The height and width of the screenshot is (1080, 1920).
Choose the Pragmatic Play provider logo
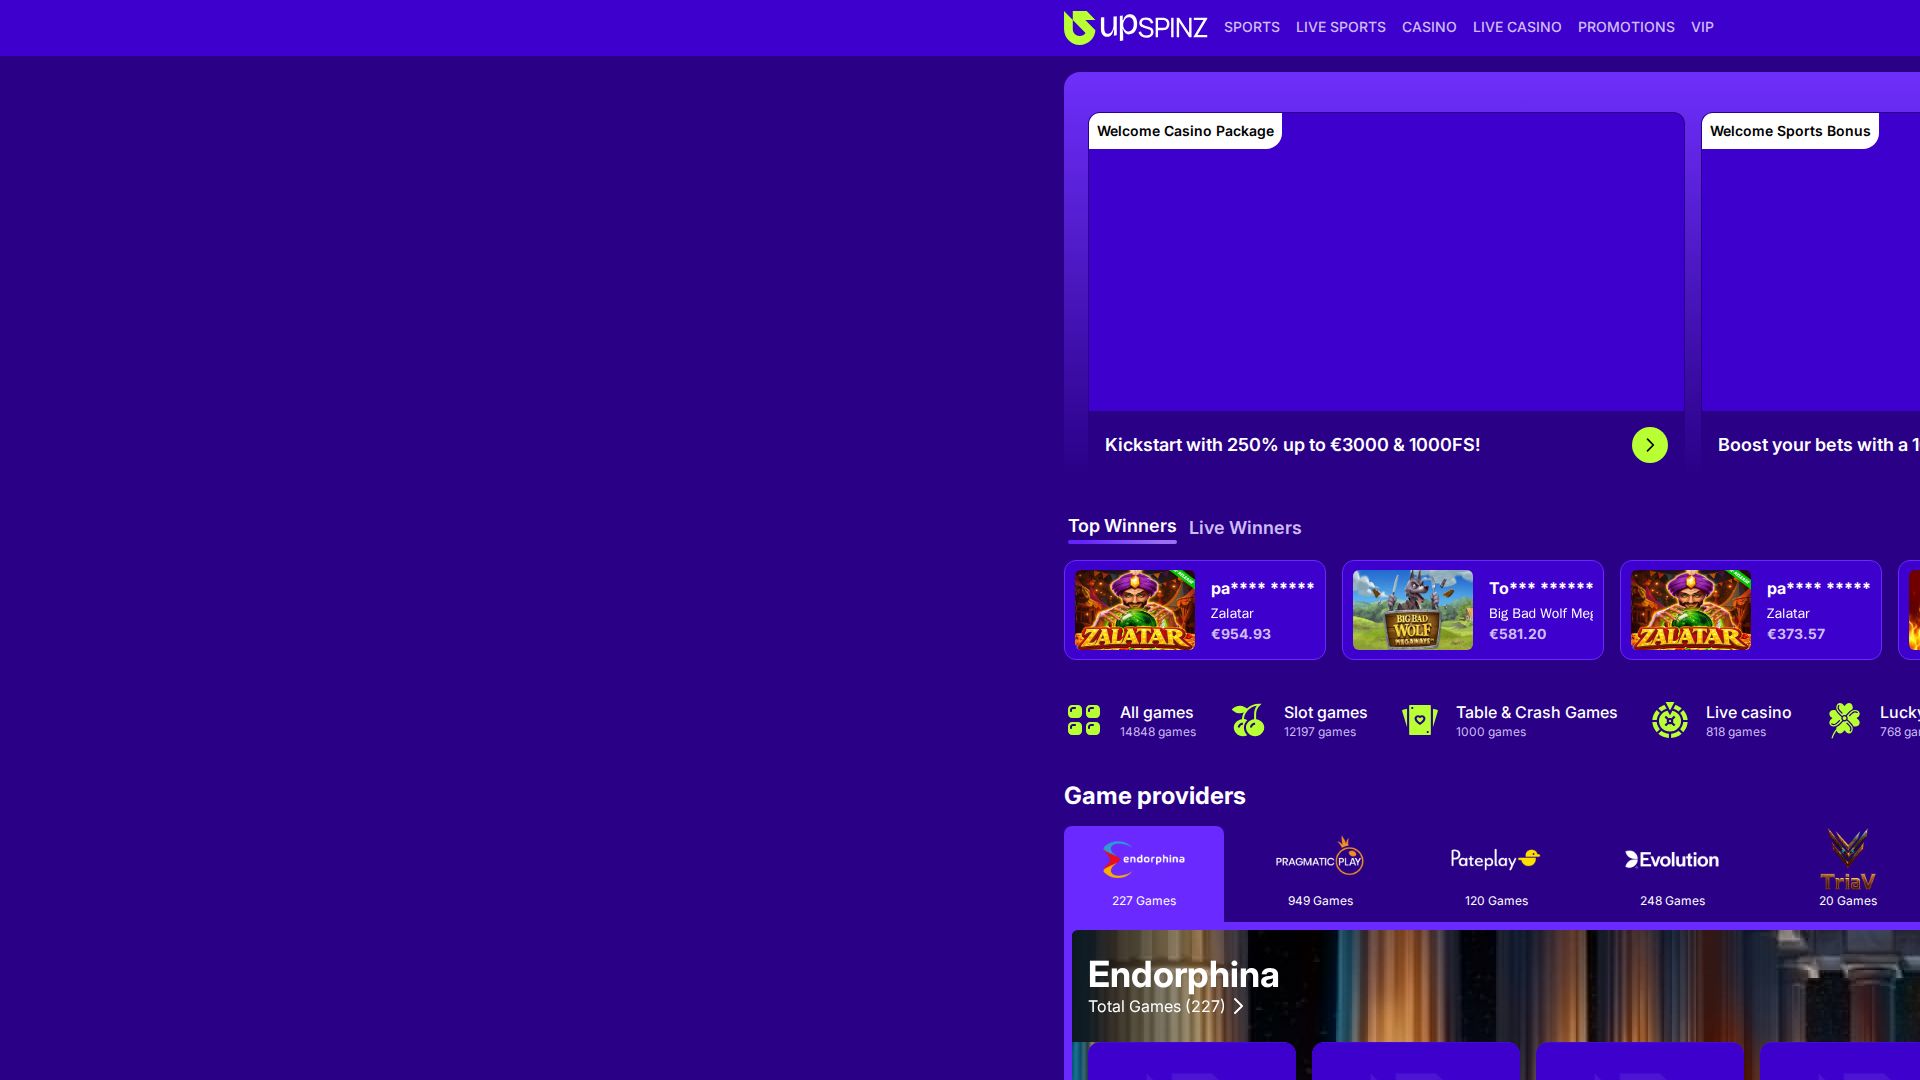(1320, 859)
